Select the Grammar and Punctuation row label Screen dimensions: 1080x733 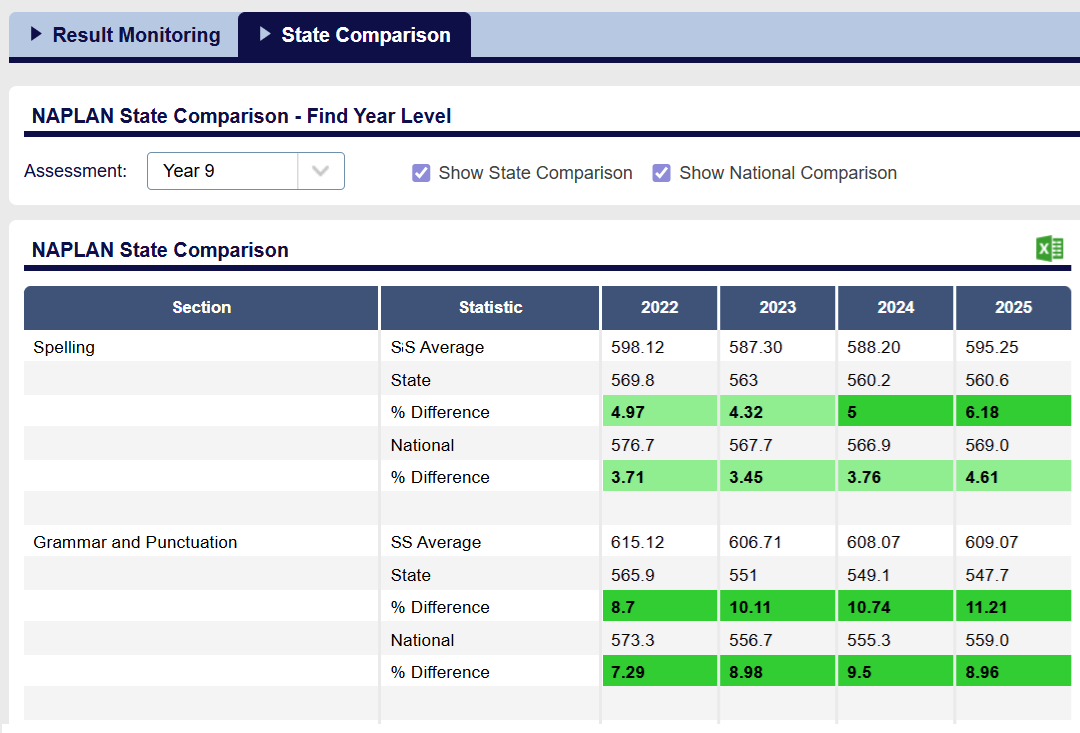pos(135,542)
